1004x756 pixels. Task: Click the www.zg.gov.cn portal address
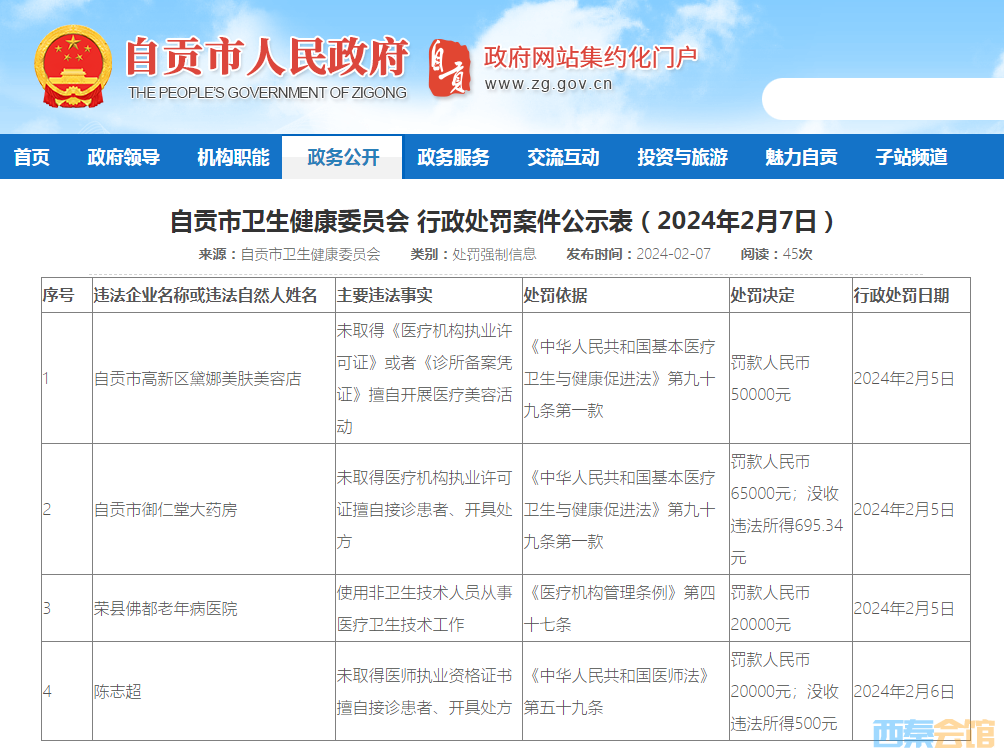pyautogui.click(x=549, y=84)
